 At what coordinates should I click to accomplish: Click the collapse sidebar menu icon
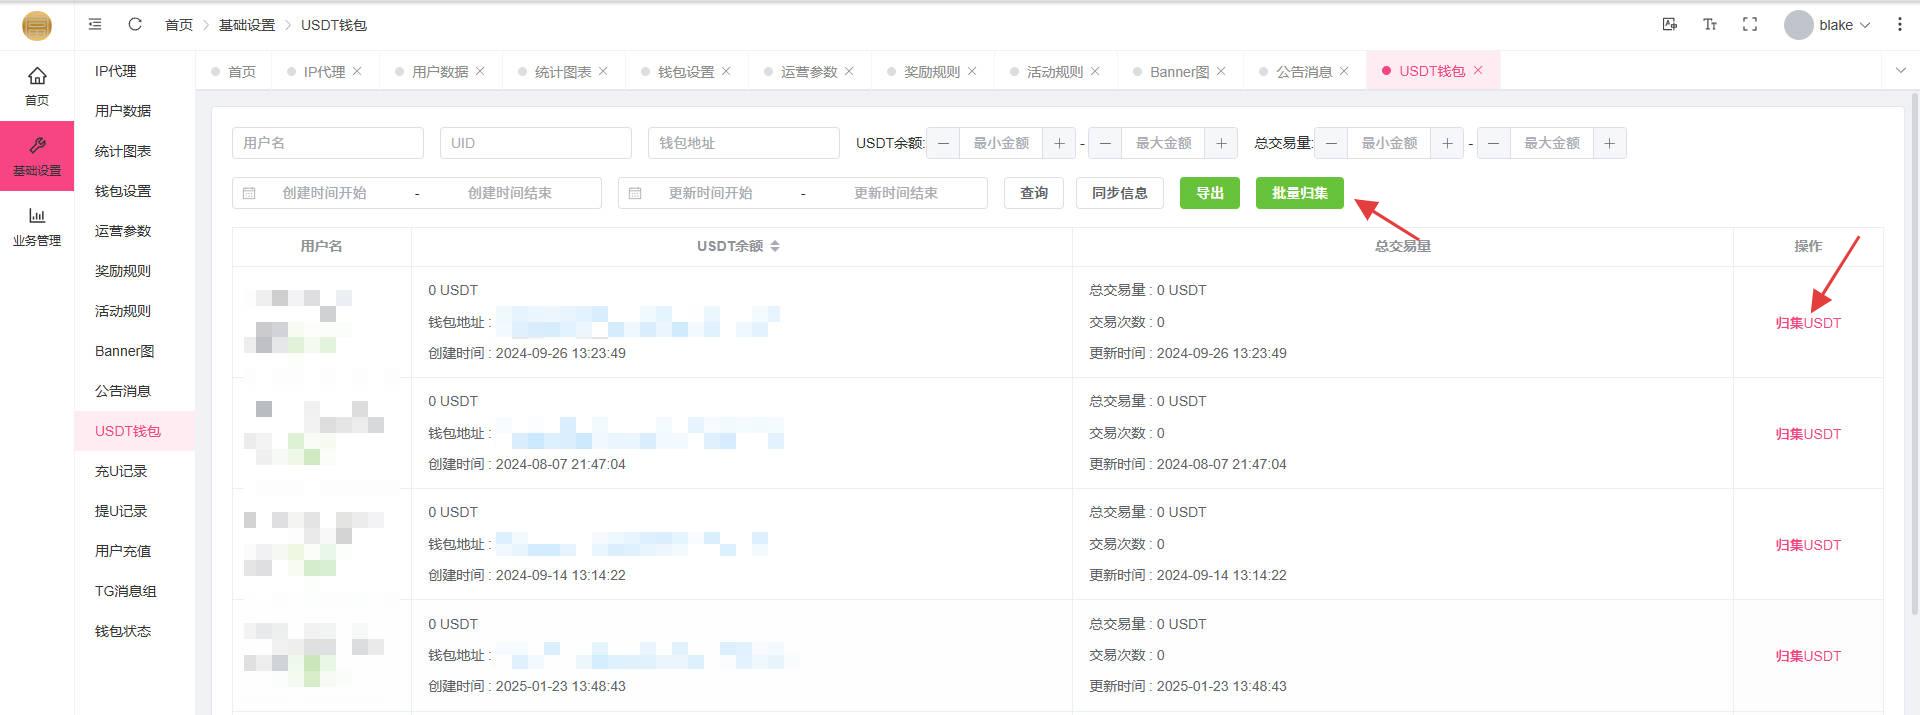95,24
